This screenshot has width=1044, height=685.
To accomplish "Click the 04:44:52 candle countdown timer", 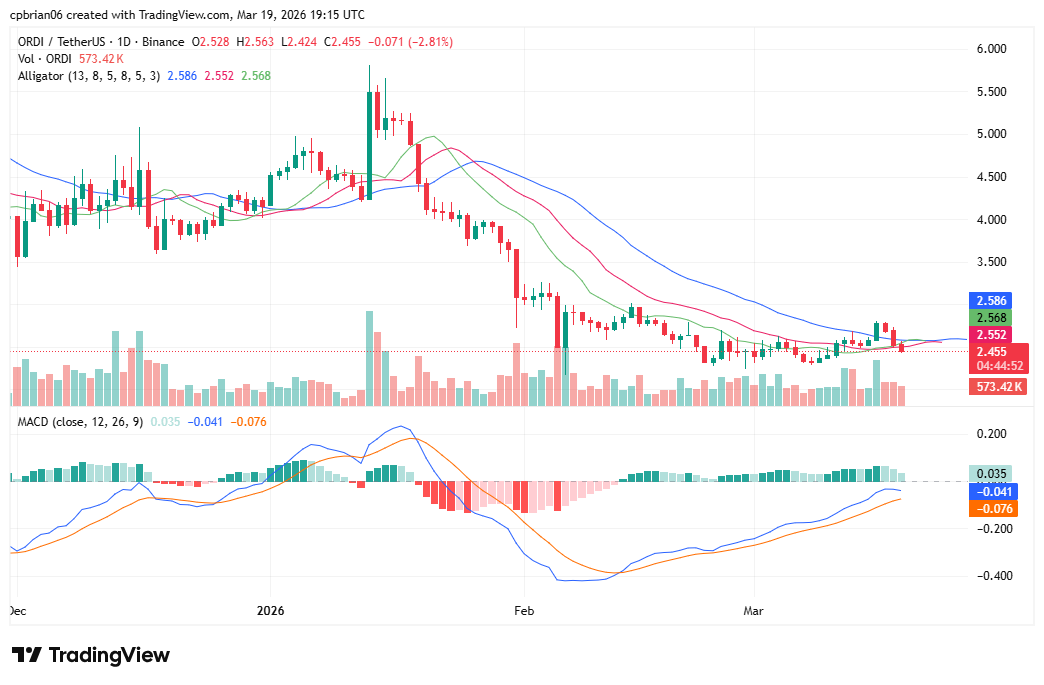I will 998,366.
